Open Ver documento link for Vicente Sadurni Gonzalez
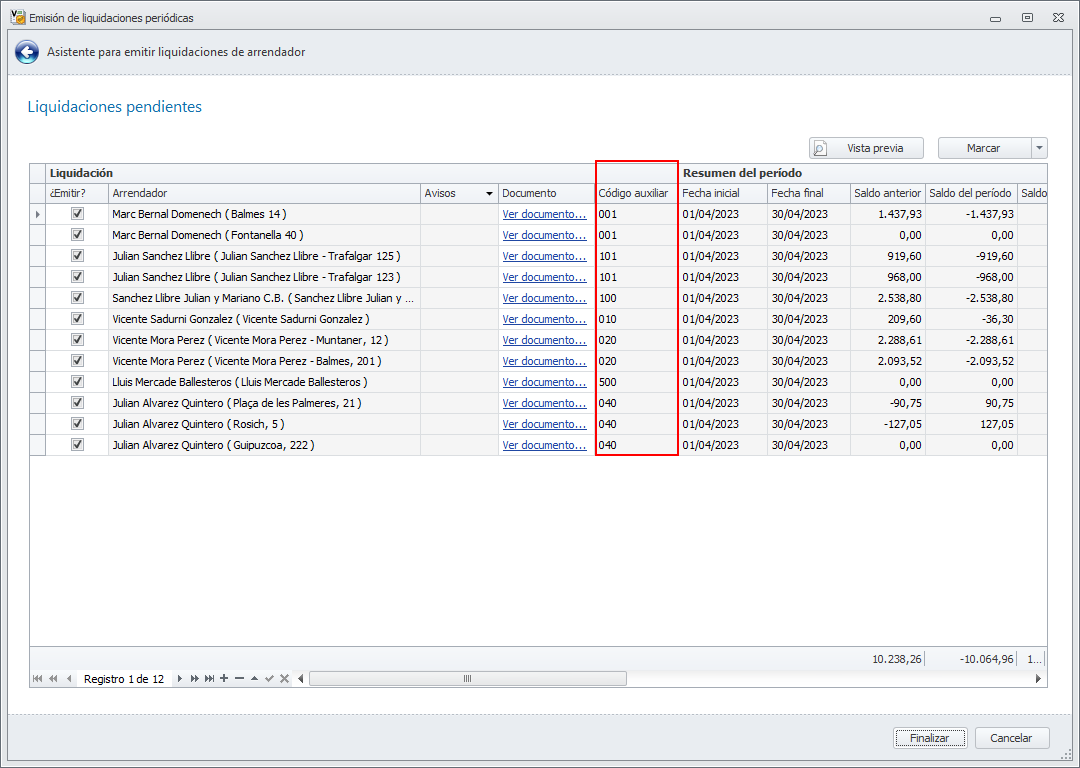 544,319
